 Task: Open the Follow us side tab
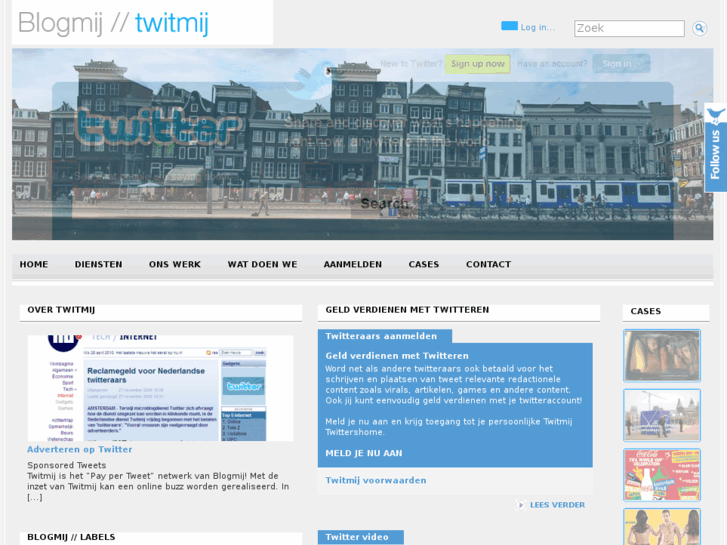coord(715,147)
